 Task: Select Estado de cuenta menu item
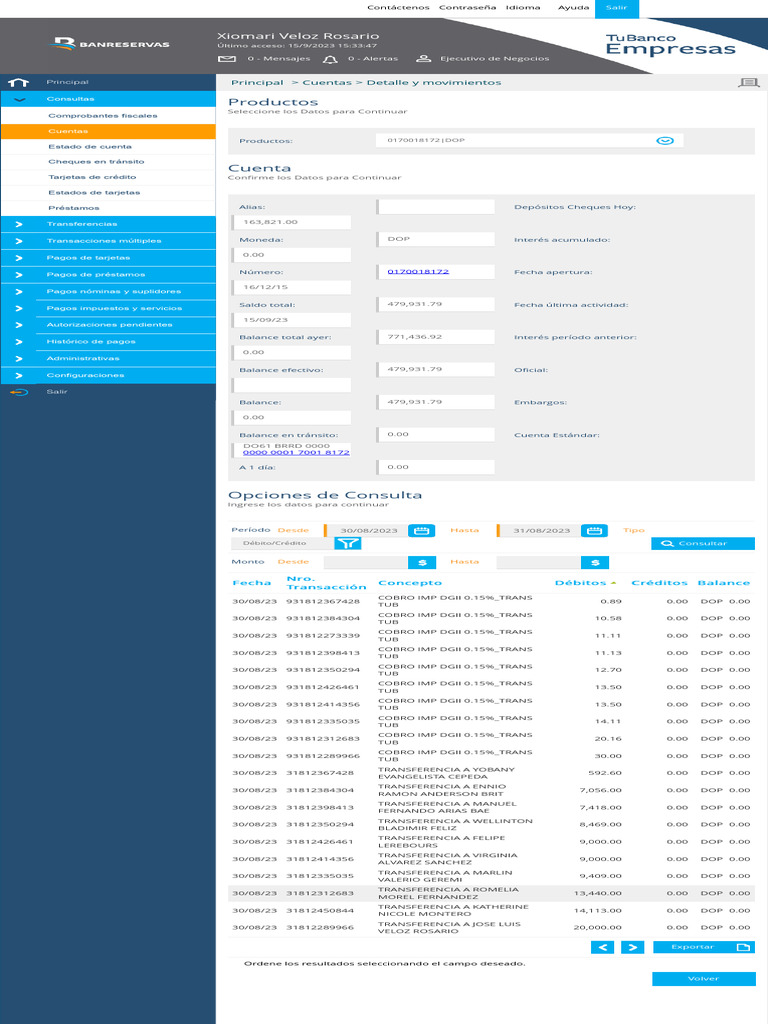click(x=90, y=146)
